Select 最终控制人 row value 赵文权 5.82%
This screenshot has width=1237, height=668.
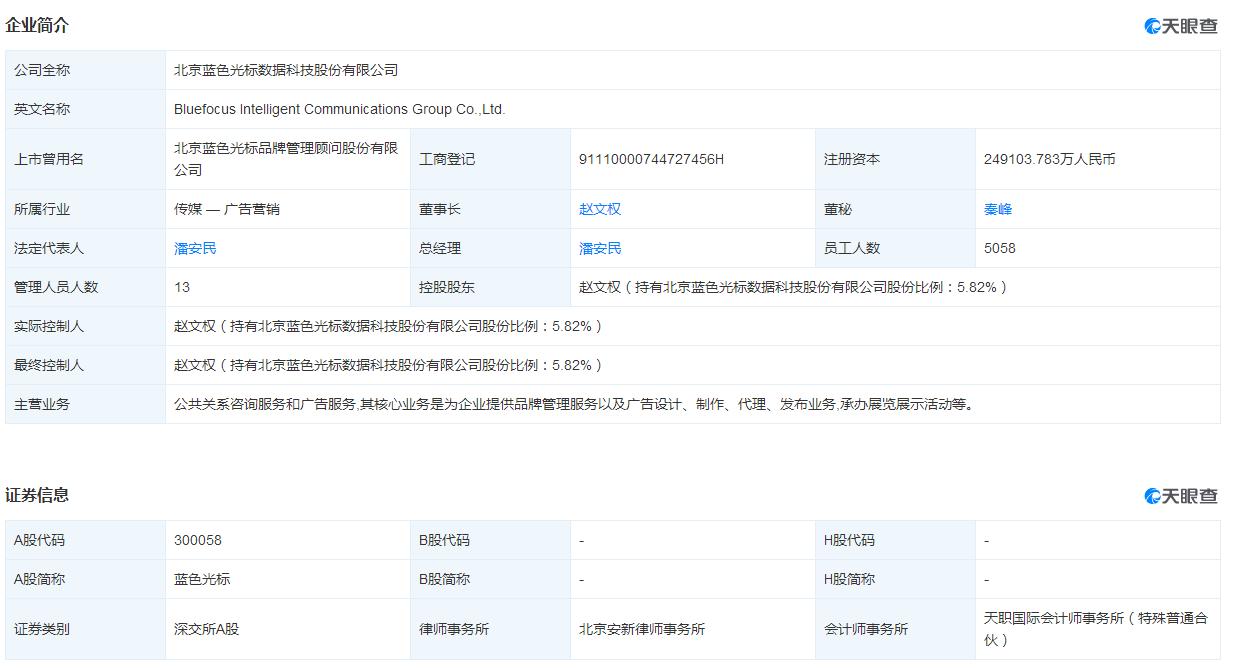(x=388, y=365)
